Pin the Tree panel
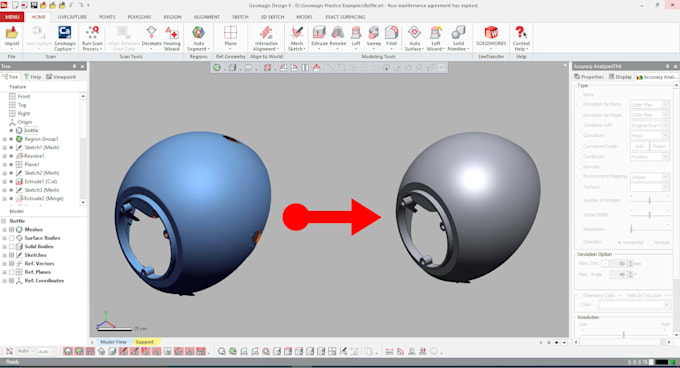680x368 pixels. pyautogui.click(x=75, y=66)
